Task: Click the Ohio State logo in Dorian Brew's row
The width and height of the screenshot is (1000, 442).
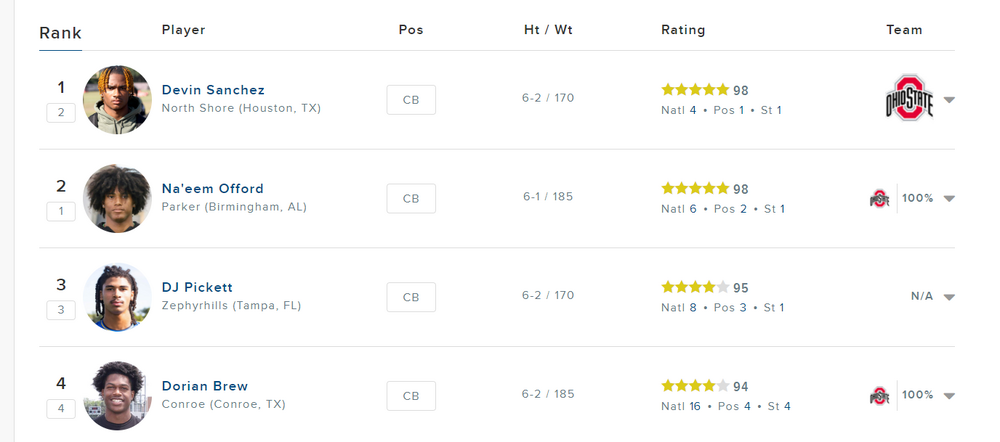Action: point(879,395)
